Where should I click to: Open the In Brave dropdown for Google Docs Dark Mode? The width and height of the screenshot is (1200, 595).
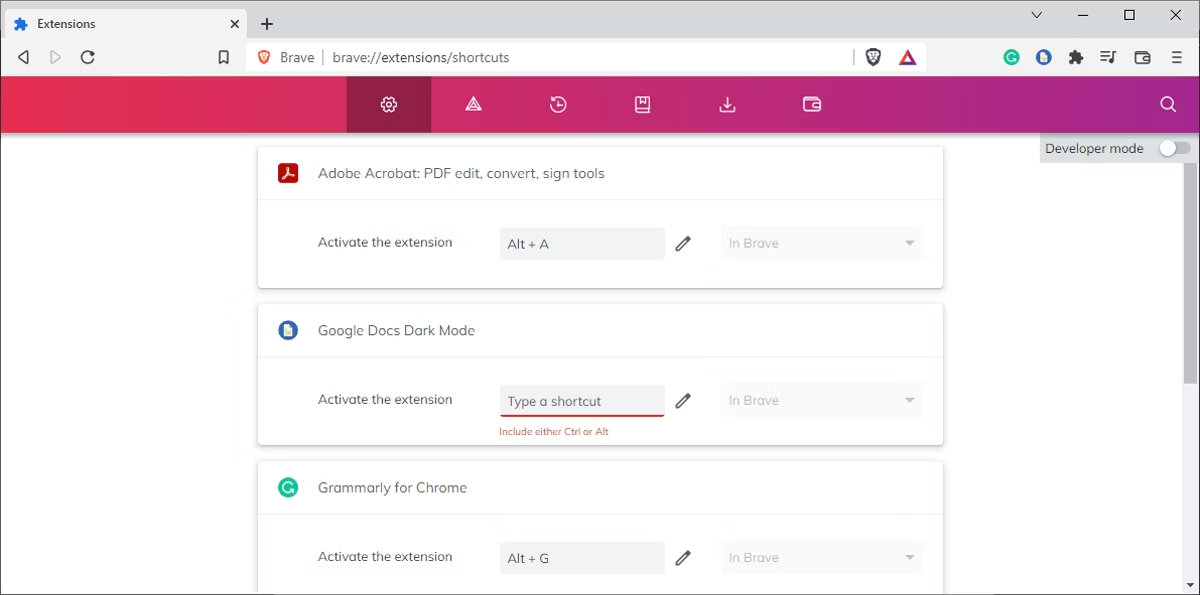click(820, 400)
